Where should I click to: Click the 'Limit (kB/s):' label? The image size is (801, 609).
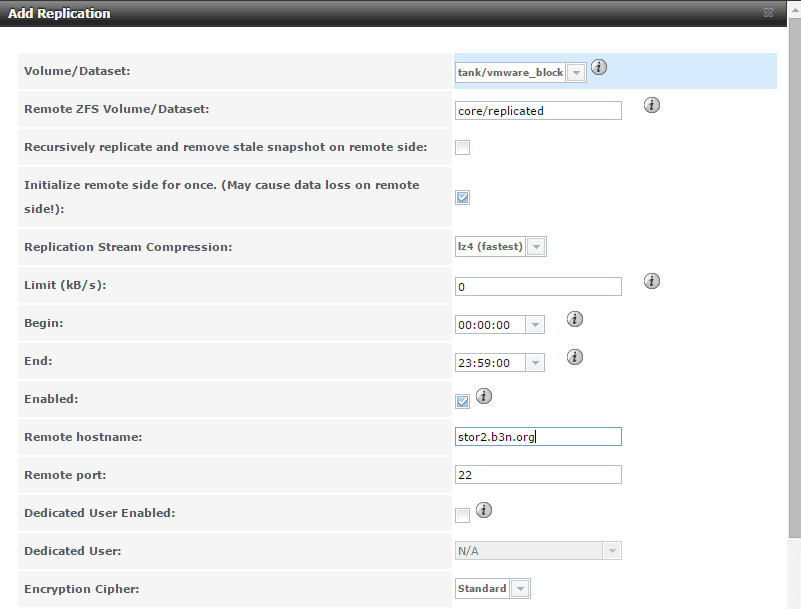(x=65, y=285)
